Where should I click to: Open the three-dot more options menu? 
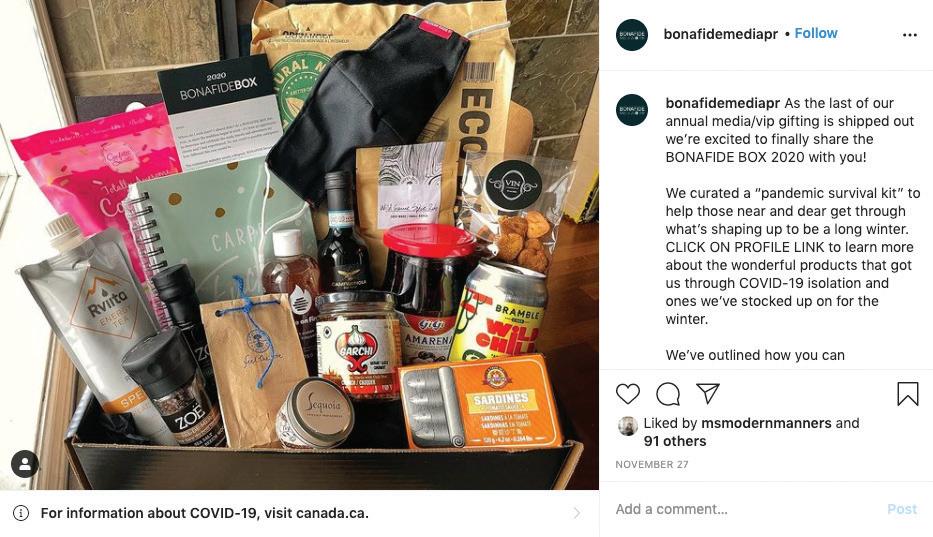pyautogui.click(x=909, y=35)
